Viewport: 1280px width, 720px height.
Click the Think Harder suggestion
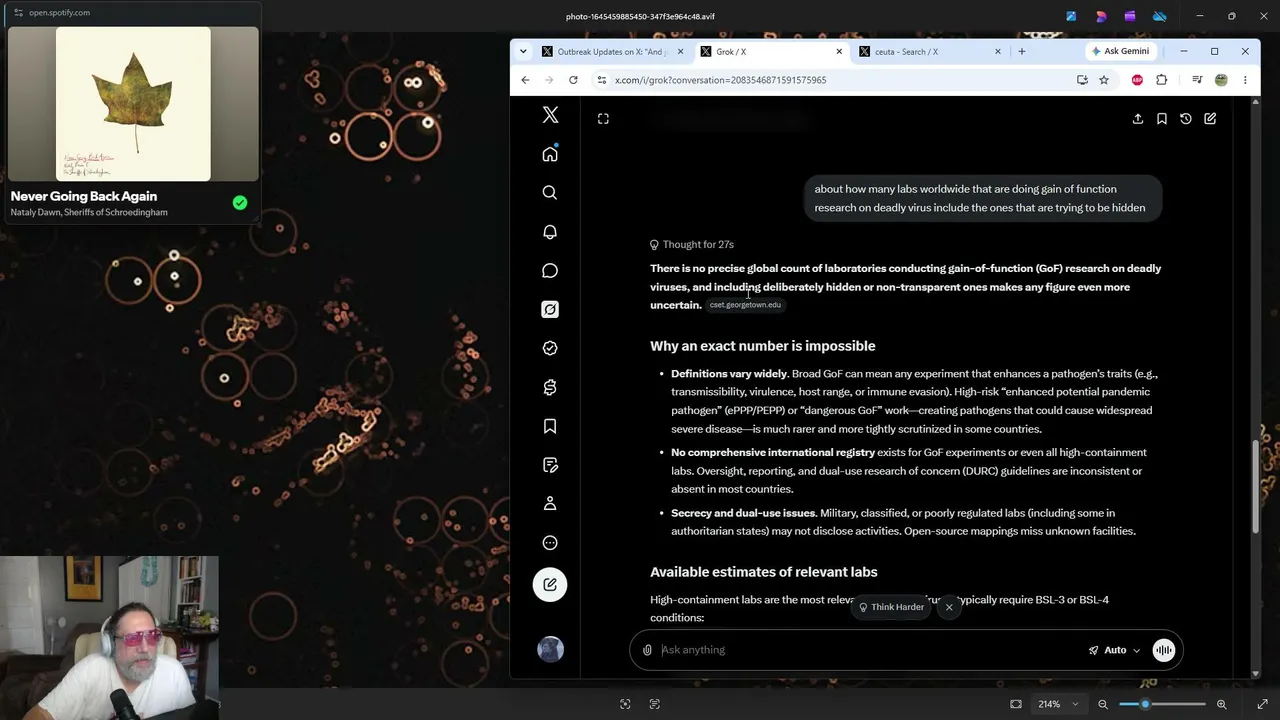891,607
